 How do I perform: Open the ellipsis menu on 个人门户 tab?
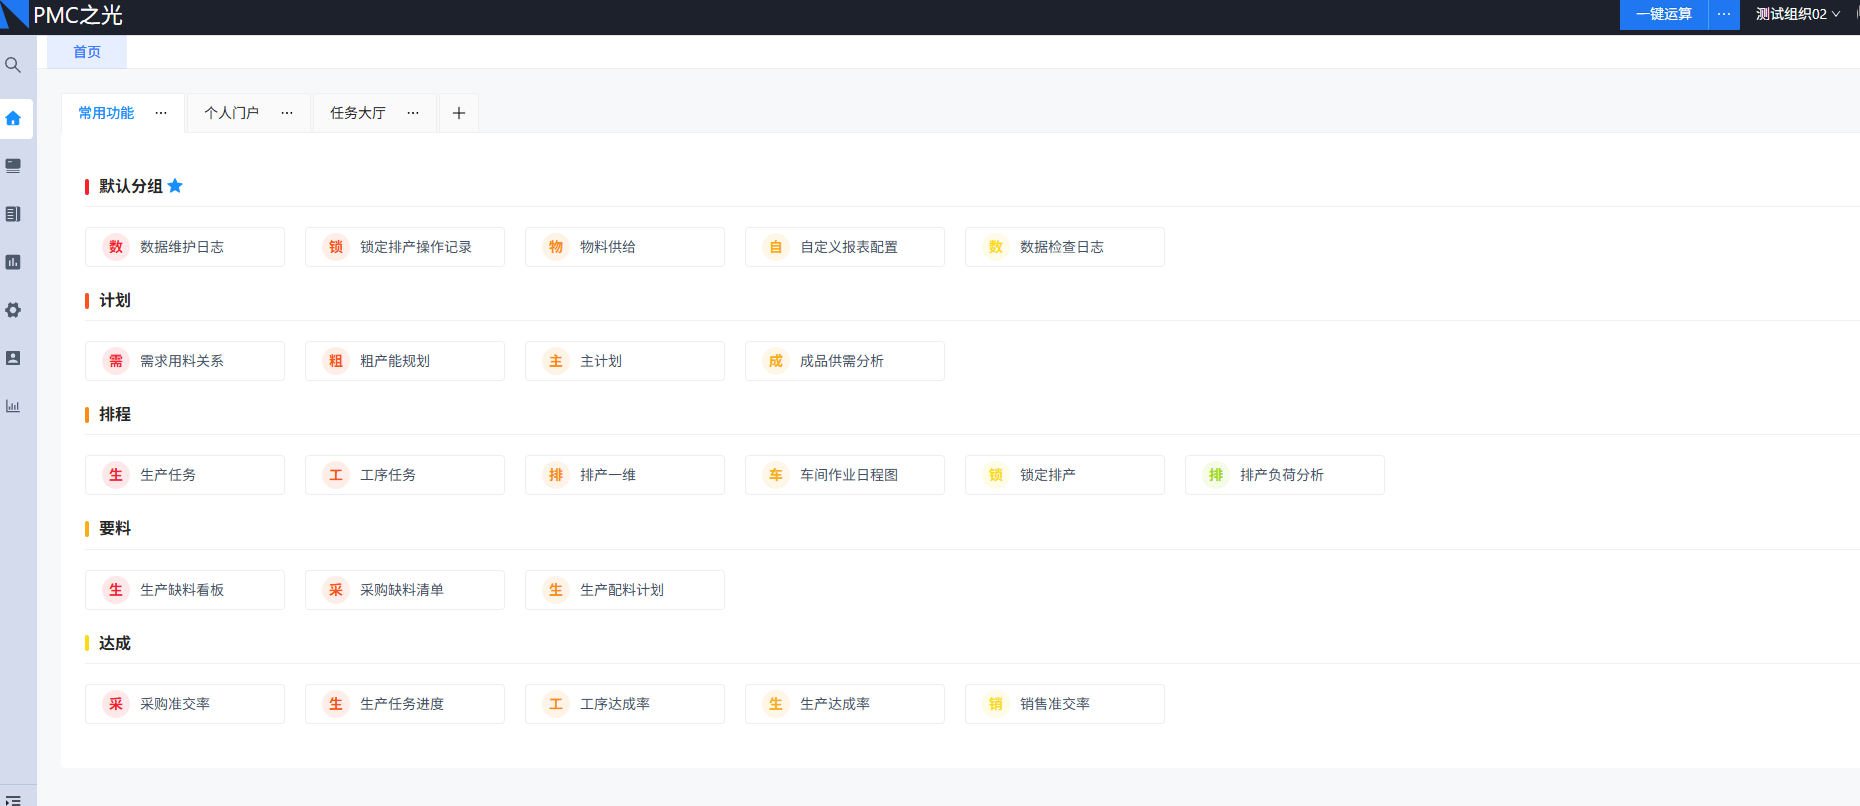tap(287, 113)
